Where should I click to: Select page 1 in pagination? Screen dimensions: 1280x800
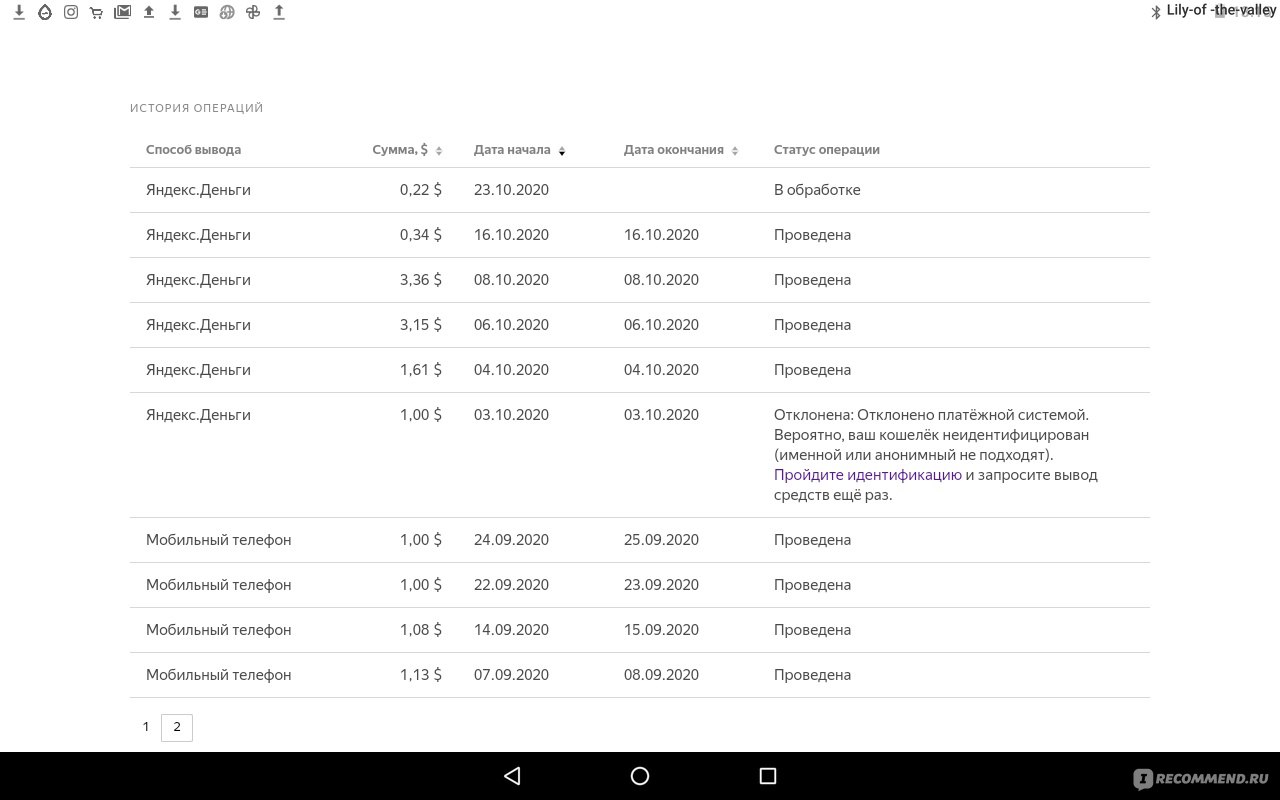pos(146,727)
